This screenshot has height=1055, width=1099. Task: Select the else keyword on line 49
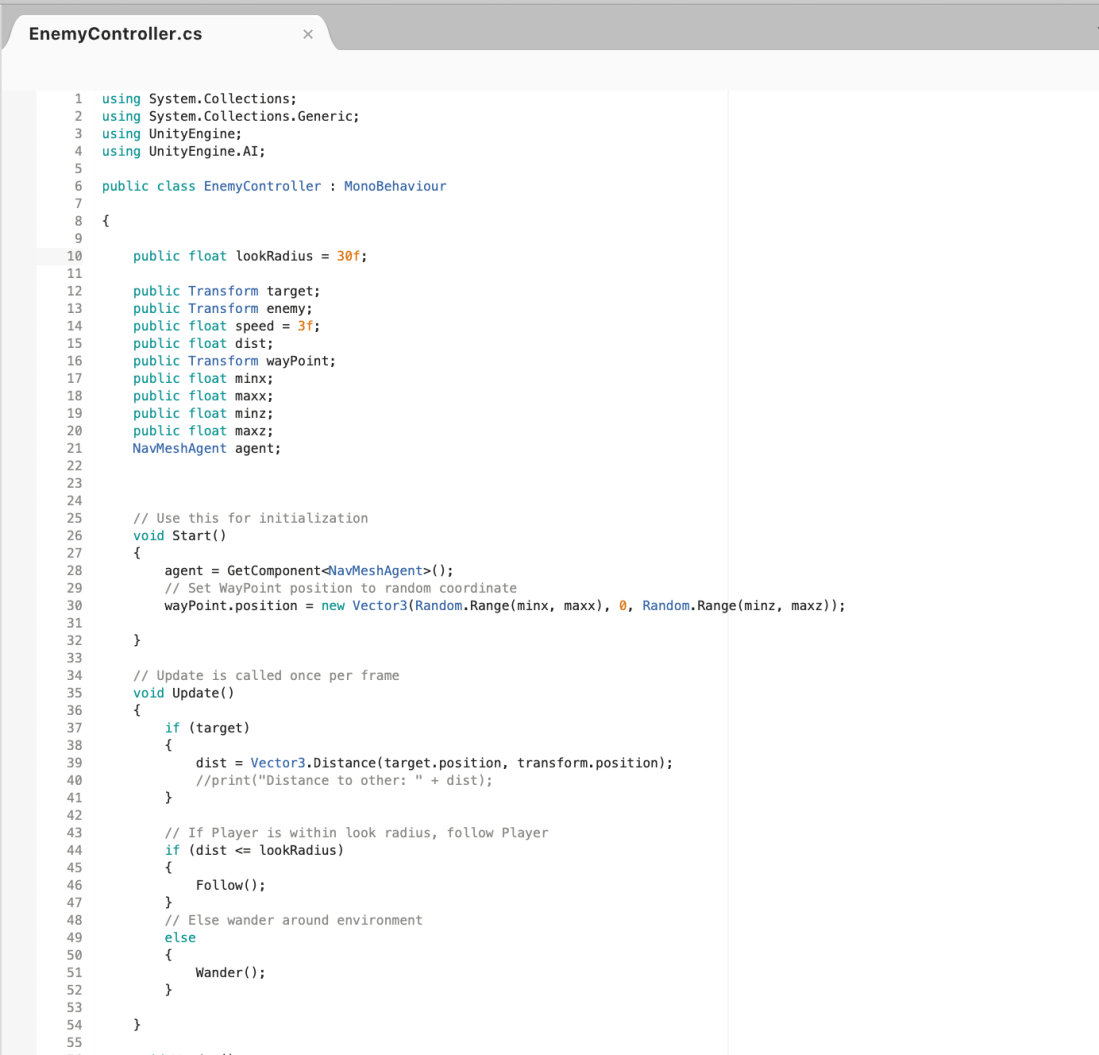[180, 937]
